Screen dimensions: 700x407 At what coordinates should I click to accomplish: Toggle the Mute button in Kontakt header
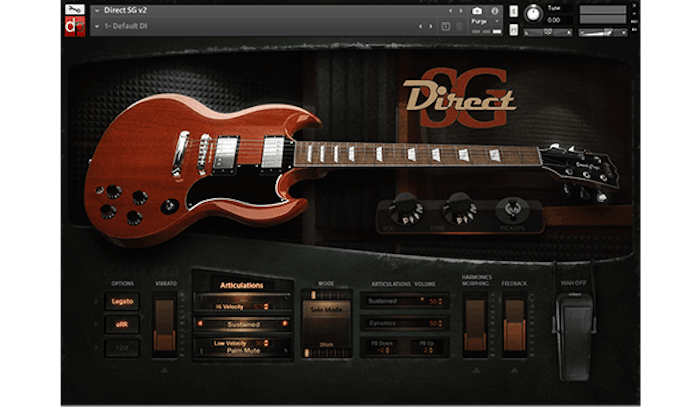coord(513,30)
